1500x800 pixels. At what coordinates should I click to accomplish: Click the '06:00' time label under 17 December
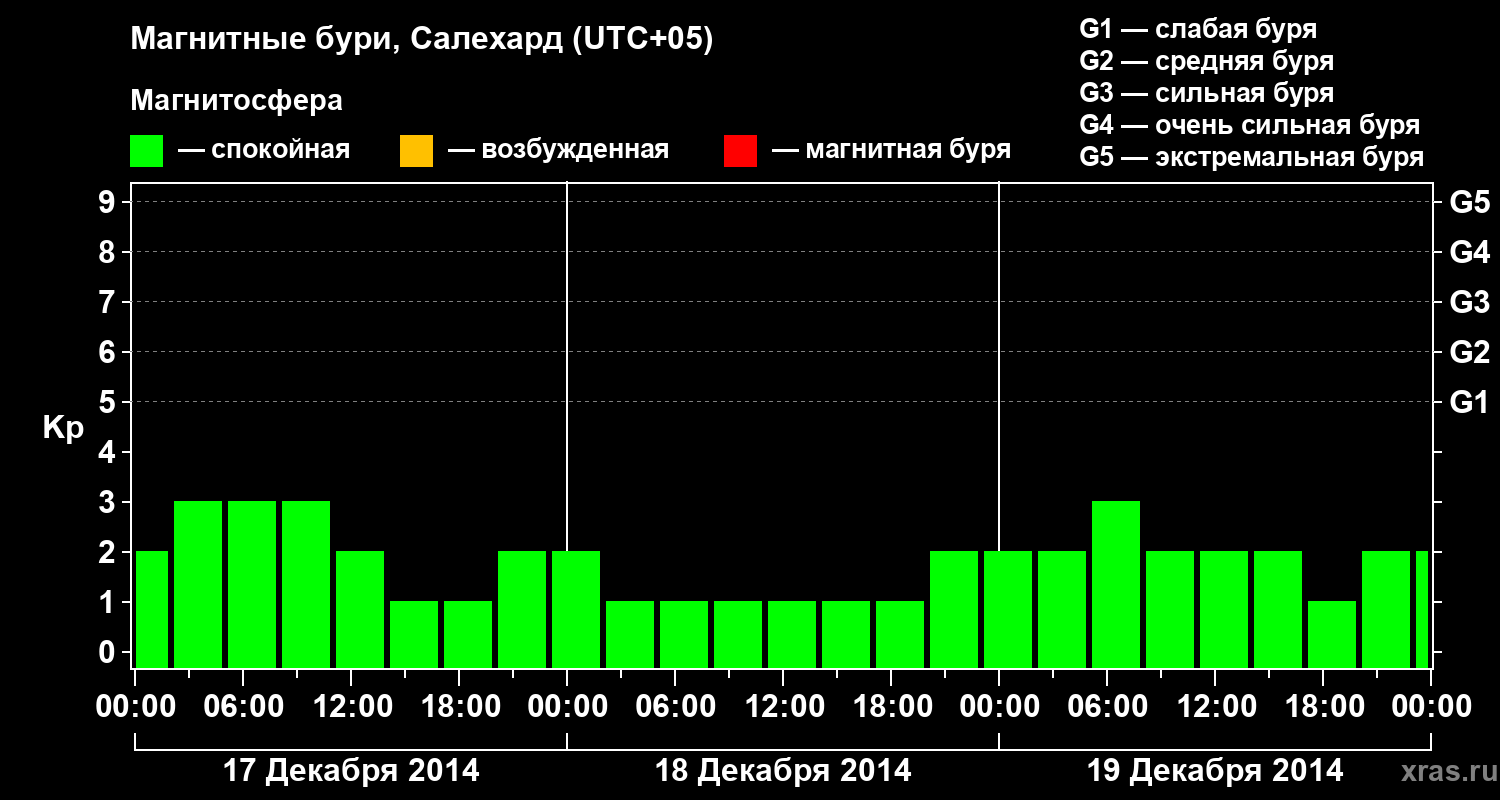click(x=243, y=706)
